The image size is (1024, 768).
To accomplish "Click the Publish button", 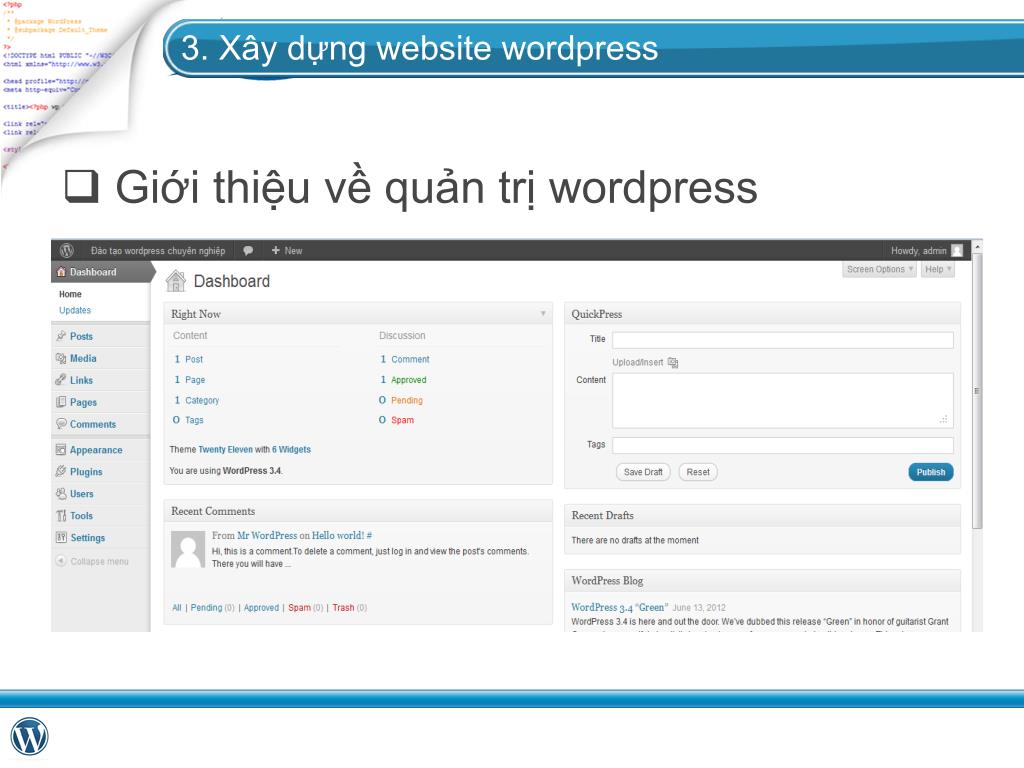I will (x=931, y=472).
